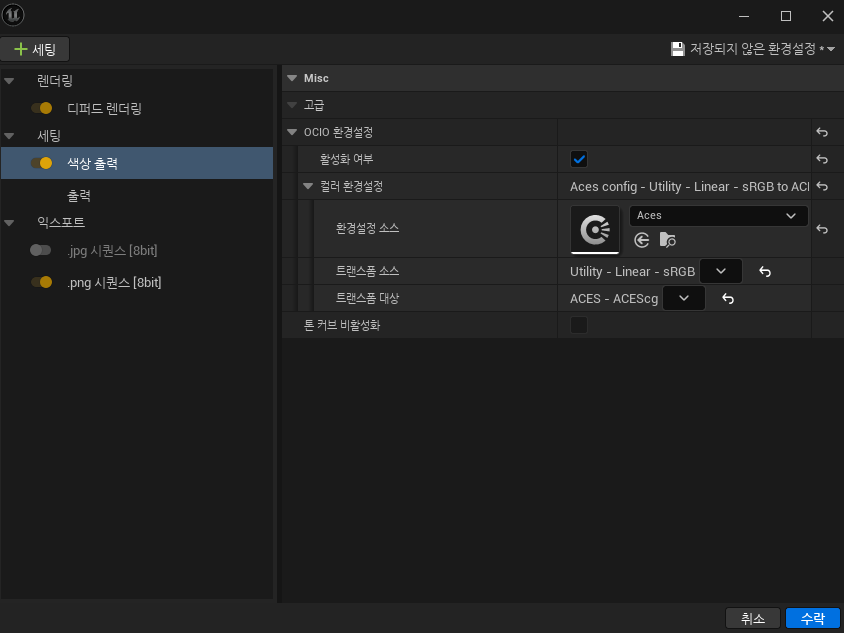
Task: Click the 'use selected asset' arrow icon
Action: click(x=642, y=240)
